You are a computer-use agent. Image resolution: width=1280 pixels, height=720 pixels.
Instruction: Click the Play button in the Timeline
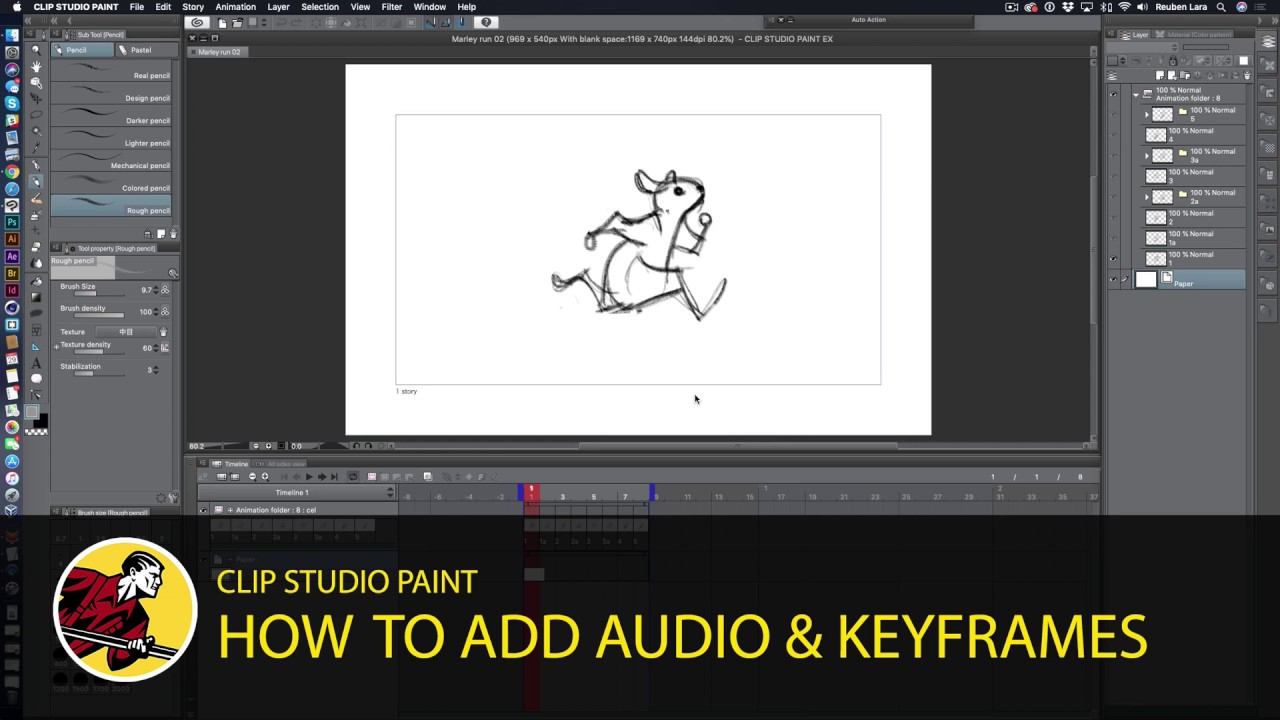coord(309,477)
